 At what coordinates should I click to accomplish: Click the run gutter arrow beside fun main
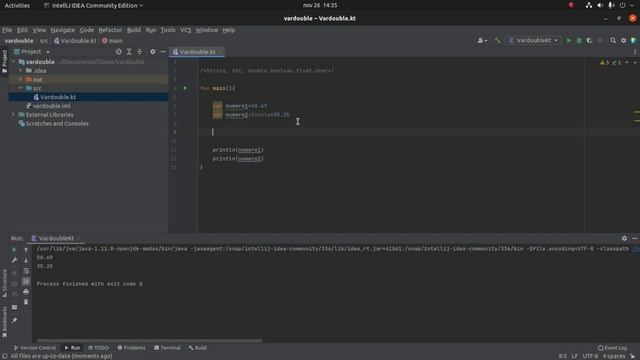point(185,88)
